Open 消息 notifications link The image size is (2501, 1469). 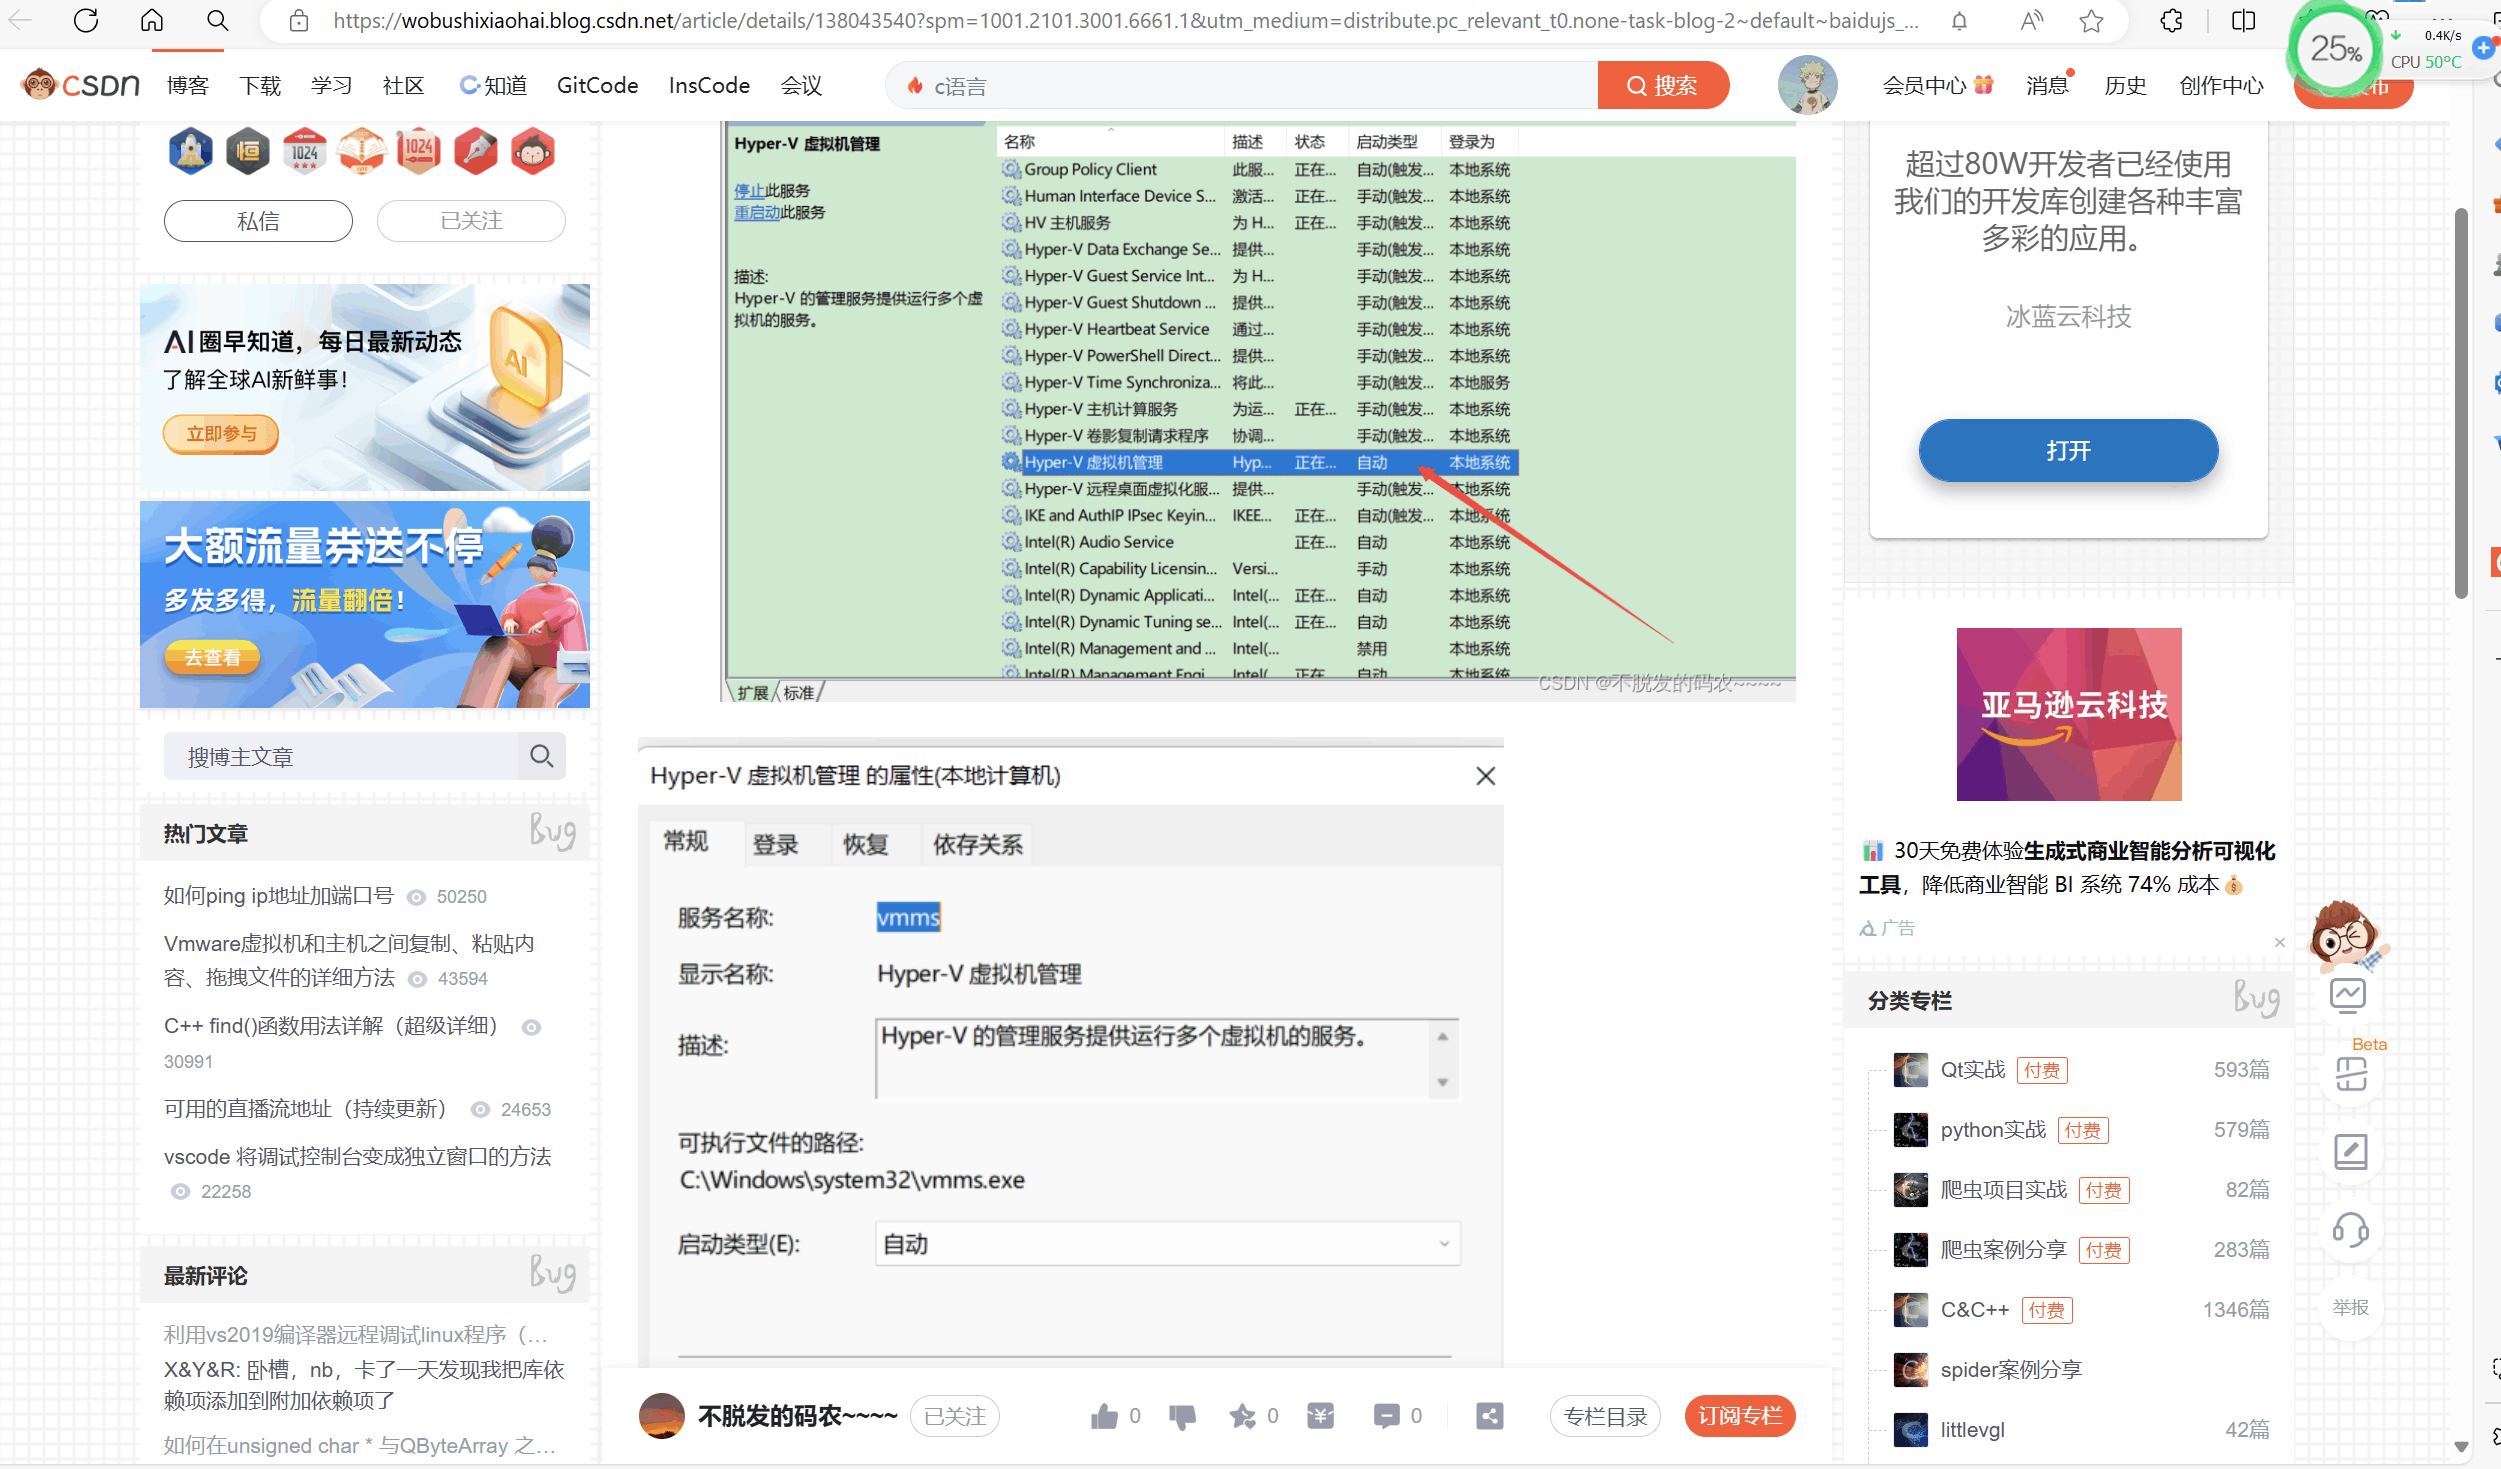pos(2047,86)
